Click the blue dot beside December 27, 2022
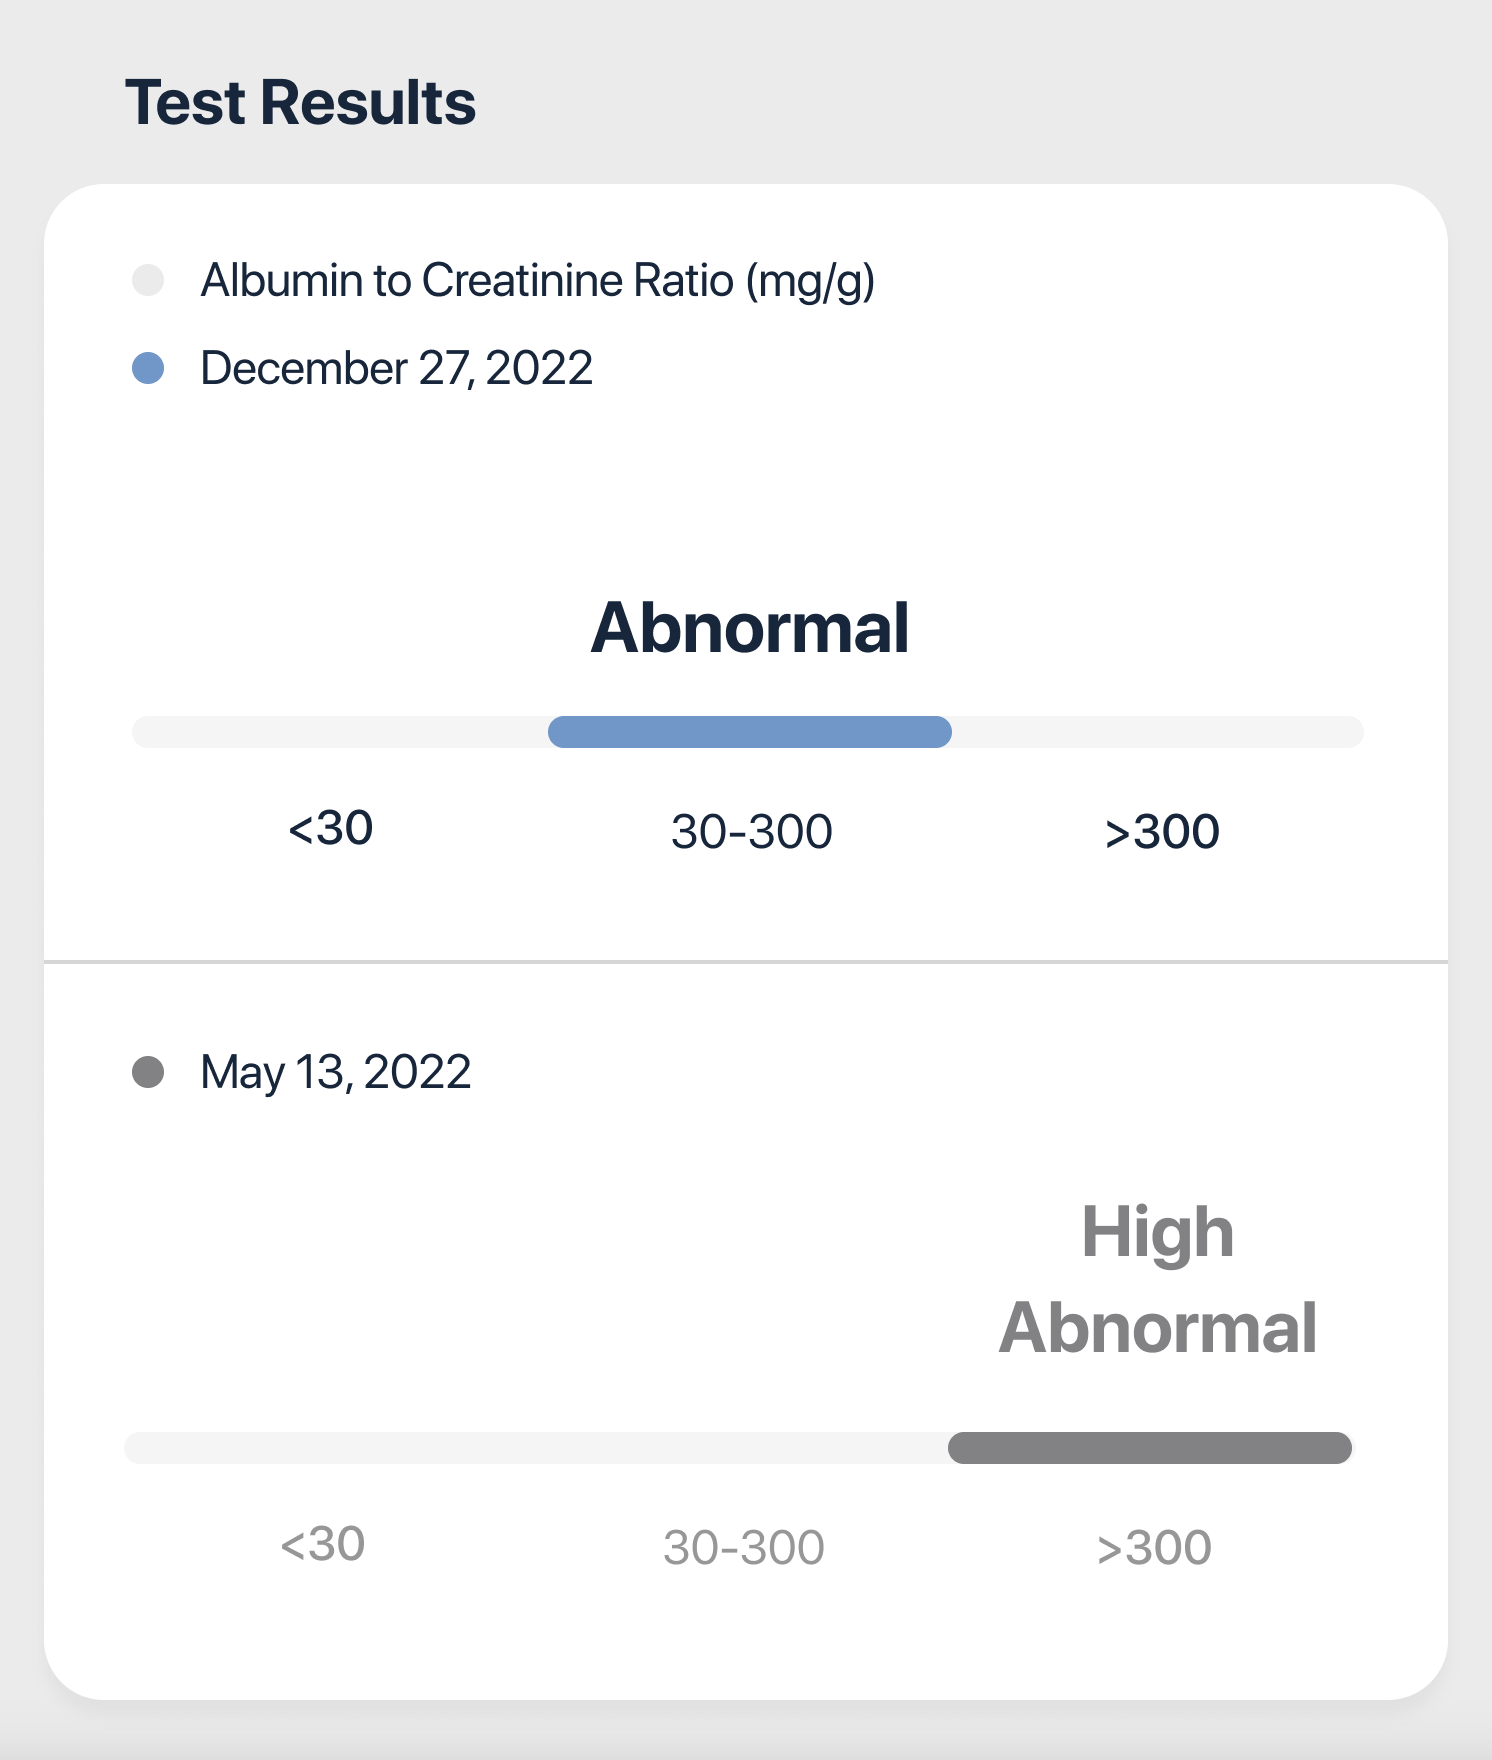Image resolution: width=1492 pixels, height=1760 pixels. (x=148, y=368)
